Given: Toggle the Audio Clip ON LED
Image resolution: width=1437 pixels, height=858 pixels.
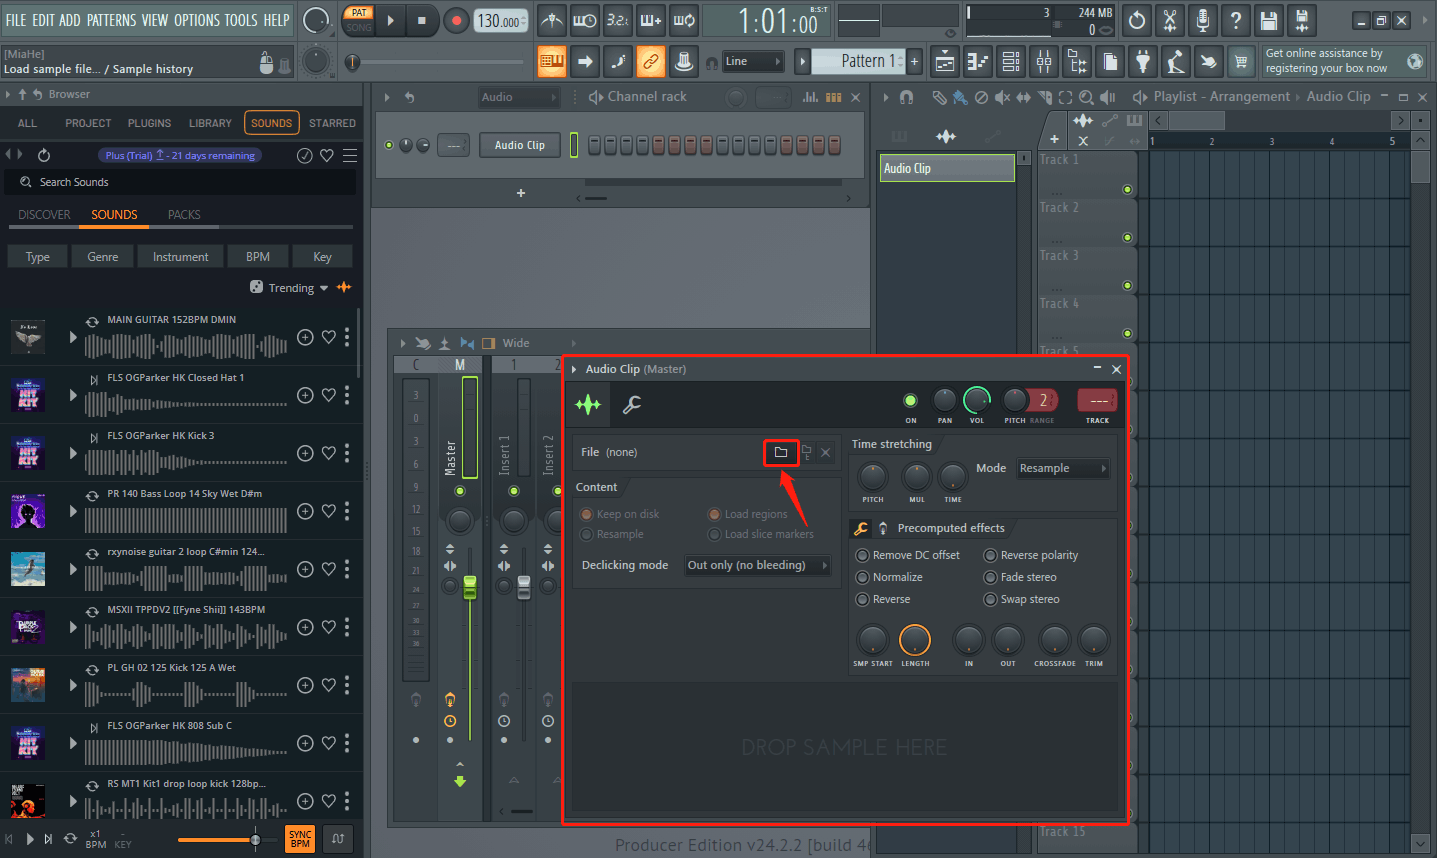Looking at the screenshot, I should click(x=910, y=400).
